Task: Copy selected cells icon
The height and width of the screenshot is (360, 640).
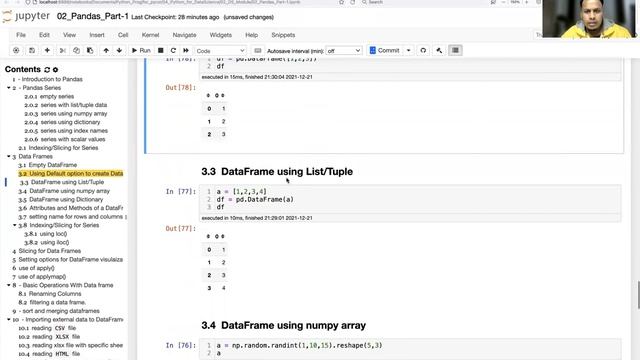Action: (76, 51)
